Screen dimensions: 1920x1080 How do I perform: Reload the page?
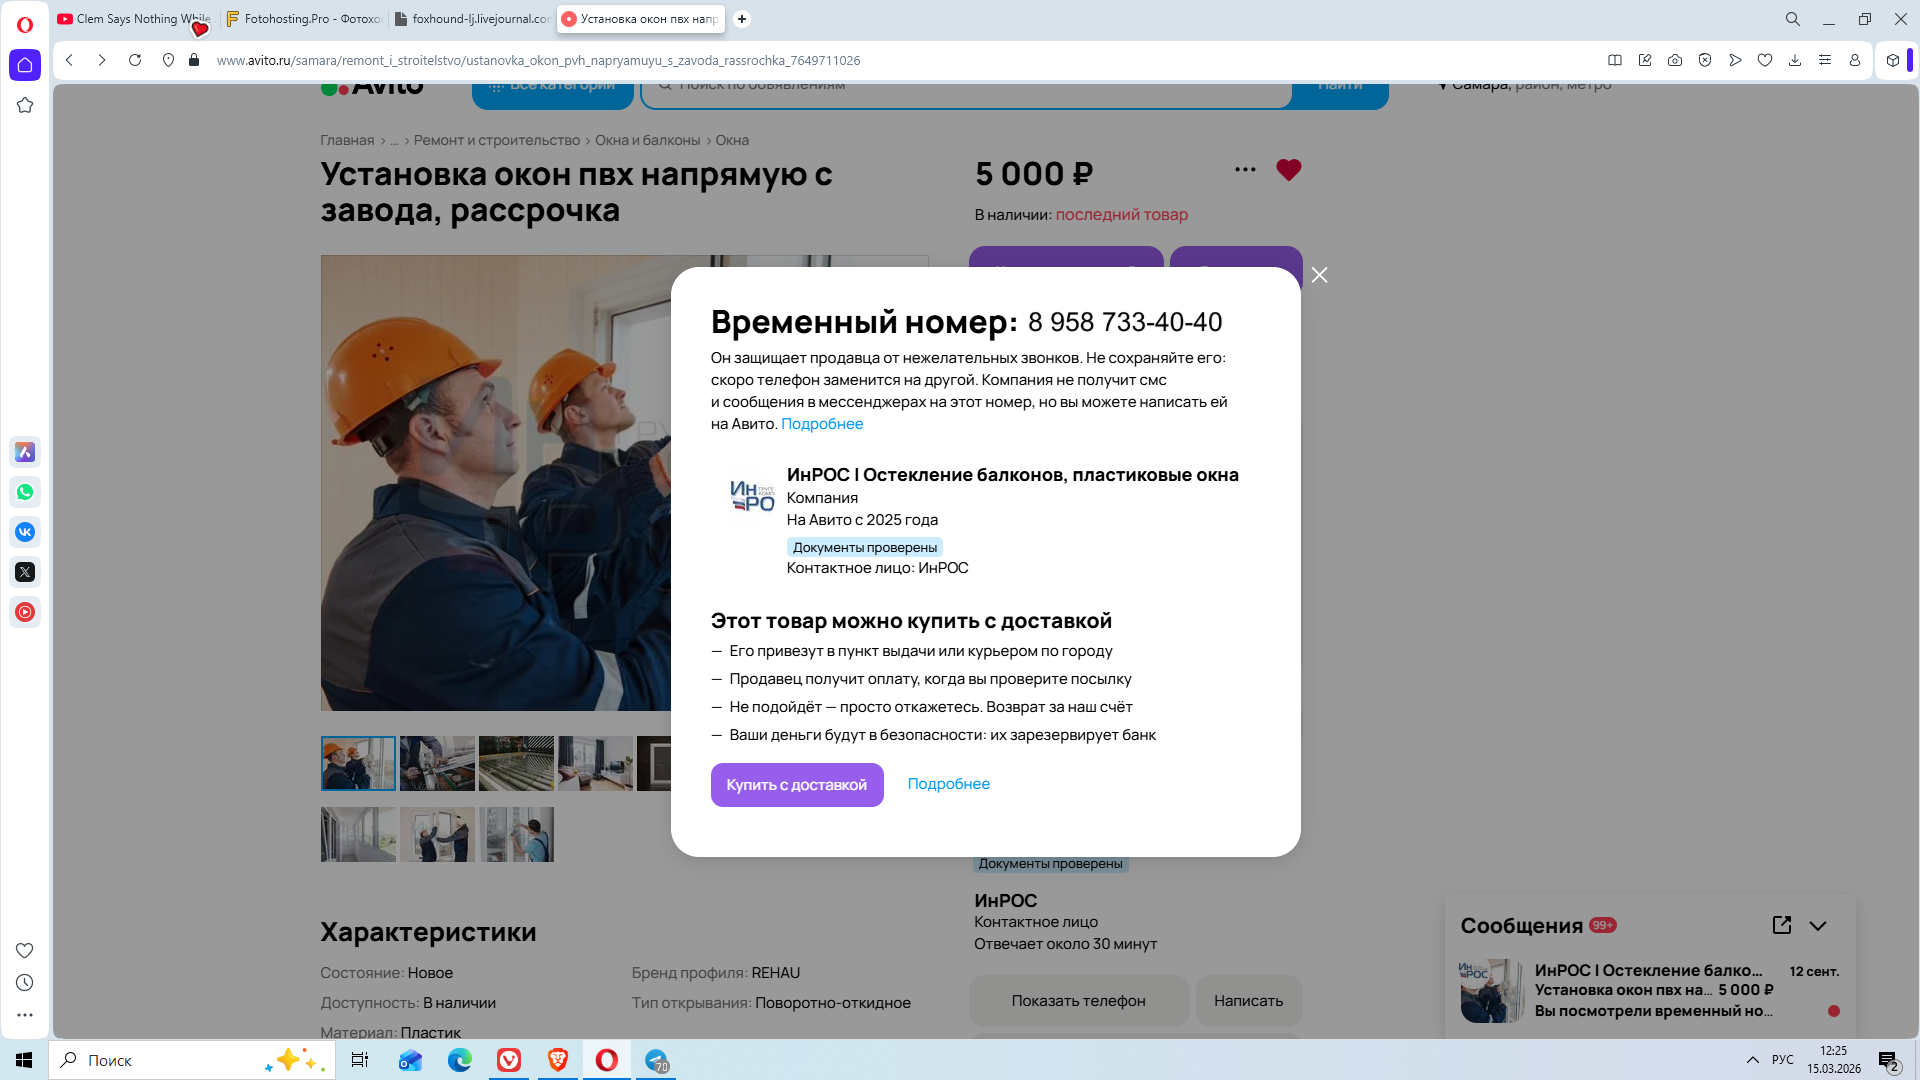tap(135, 60)
